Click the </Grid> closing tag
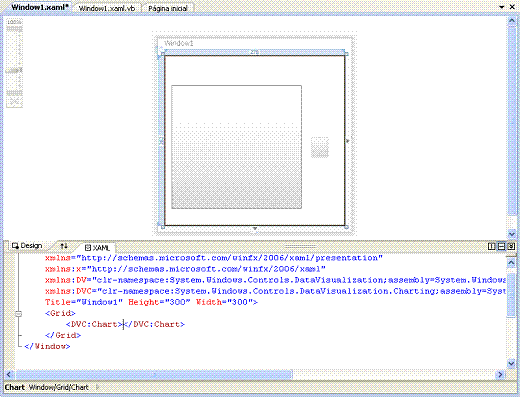 click(x=63, y=335)
